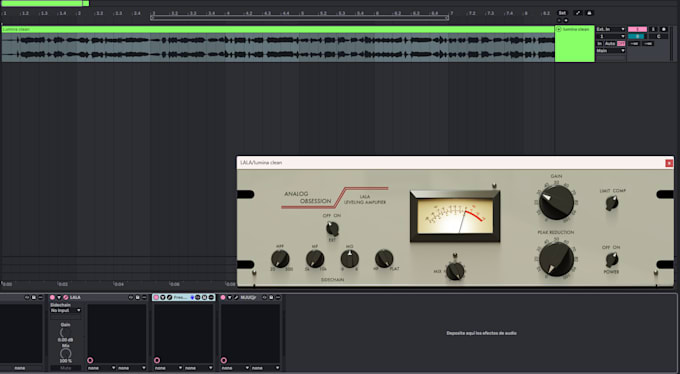Click the HPF sidechain knob

[x=280, y=259]
